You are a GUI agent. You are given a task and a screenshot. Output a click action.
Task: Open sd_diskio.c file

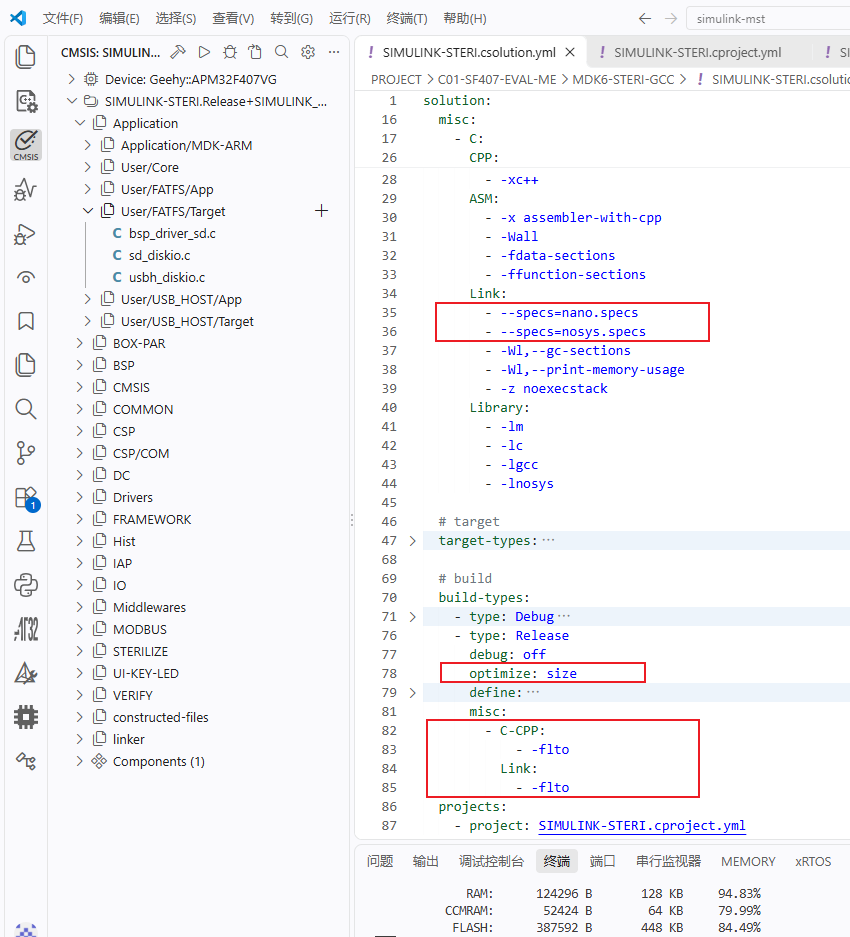(x=159, y=255)
